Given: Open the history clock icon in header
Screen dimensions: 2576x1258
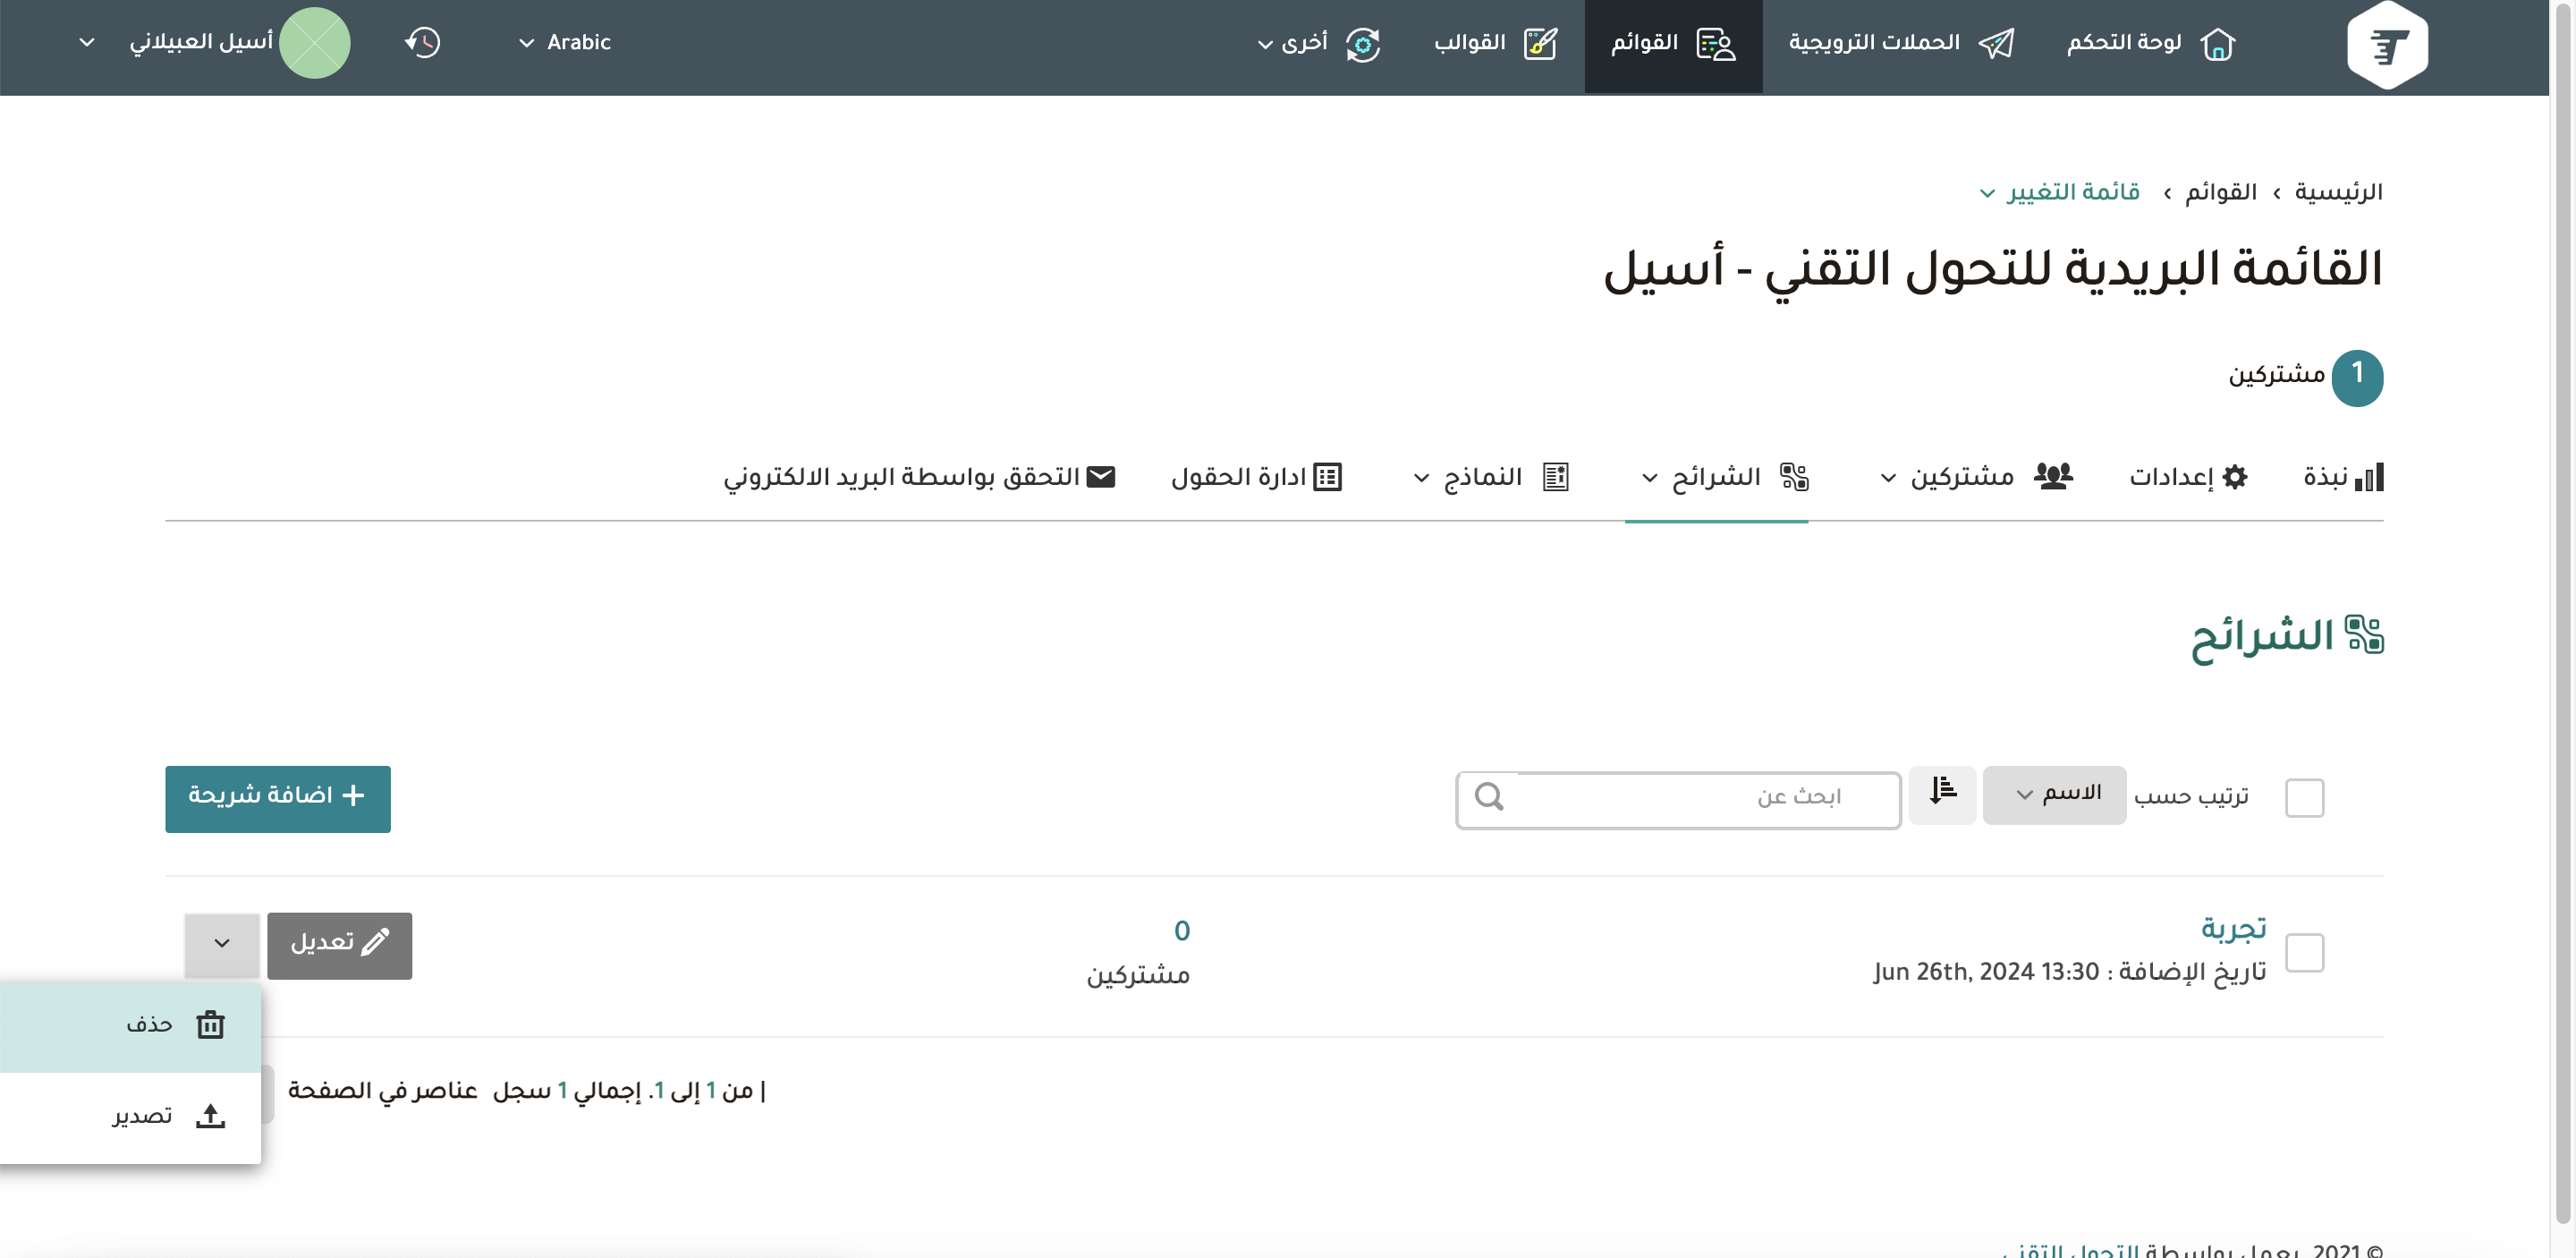Looking at the screenshot, I should (x=422, y=43).
